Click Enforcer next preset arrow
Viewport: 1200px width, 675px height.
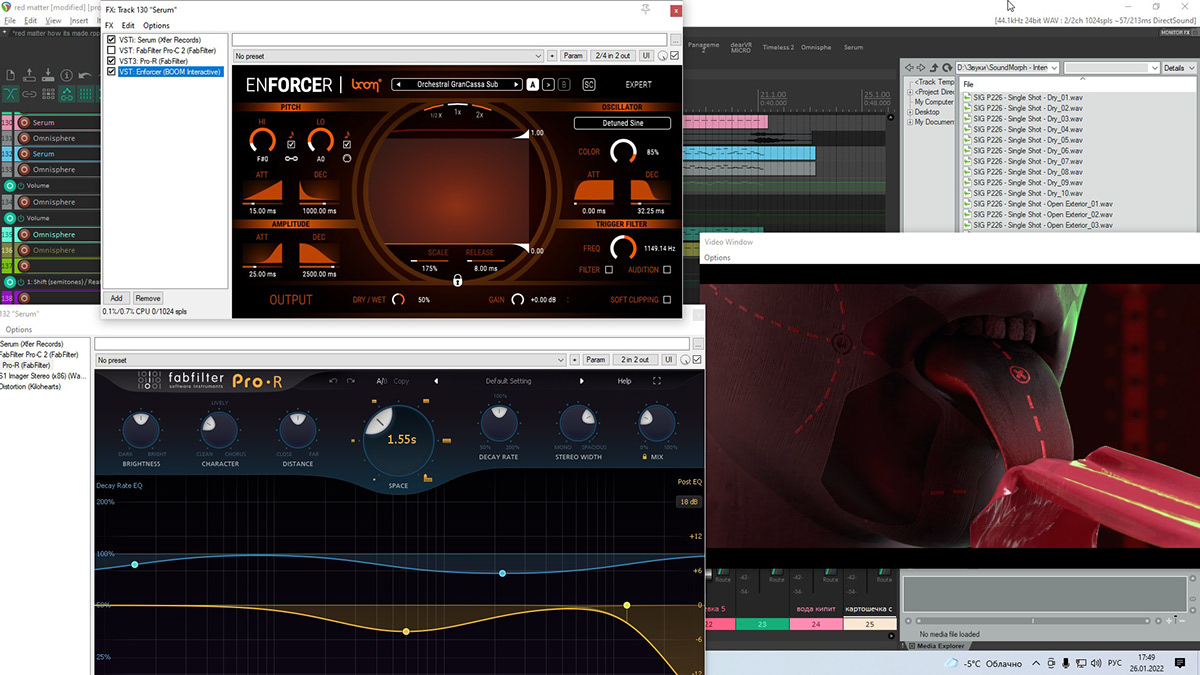516,85
